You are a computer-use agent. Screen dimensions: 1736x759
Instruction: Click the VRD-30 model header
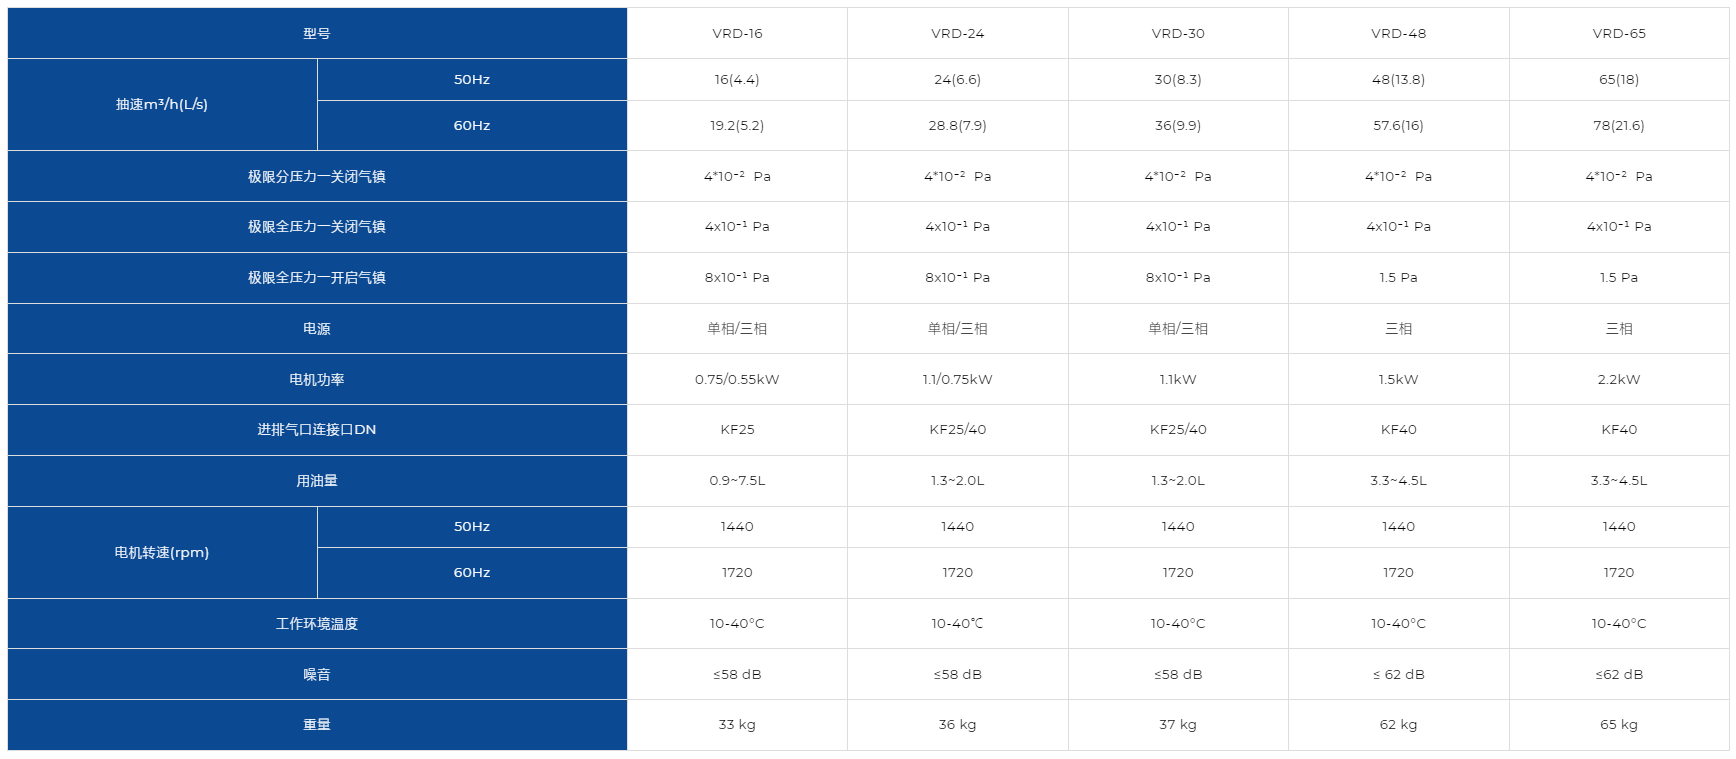pos(1178,33)
